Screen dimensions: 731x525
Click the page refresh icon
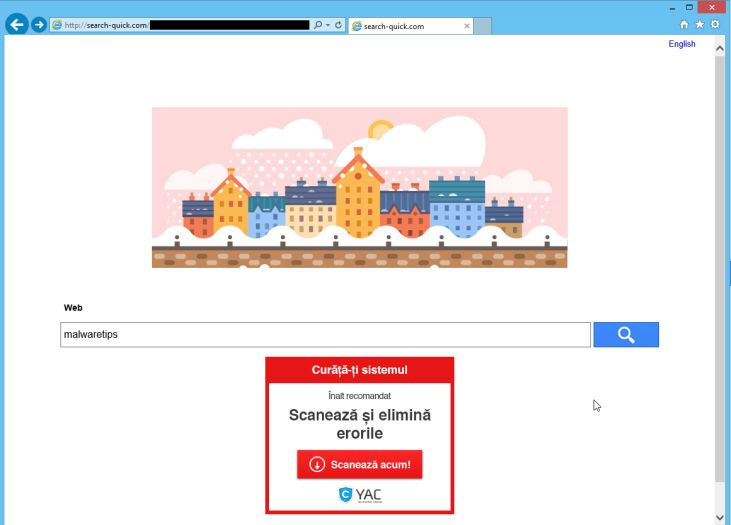click(x=339, y=25)
